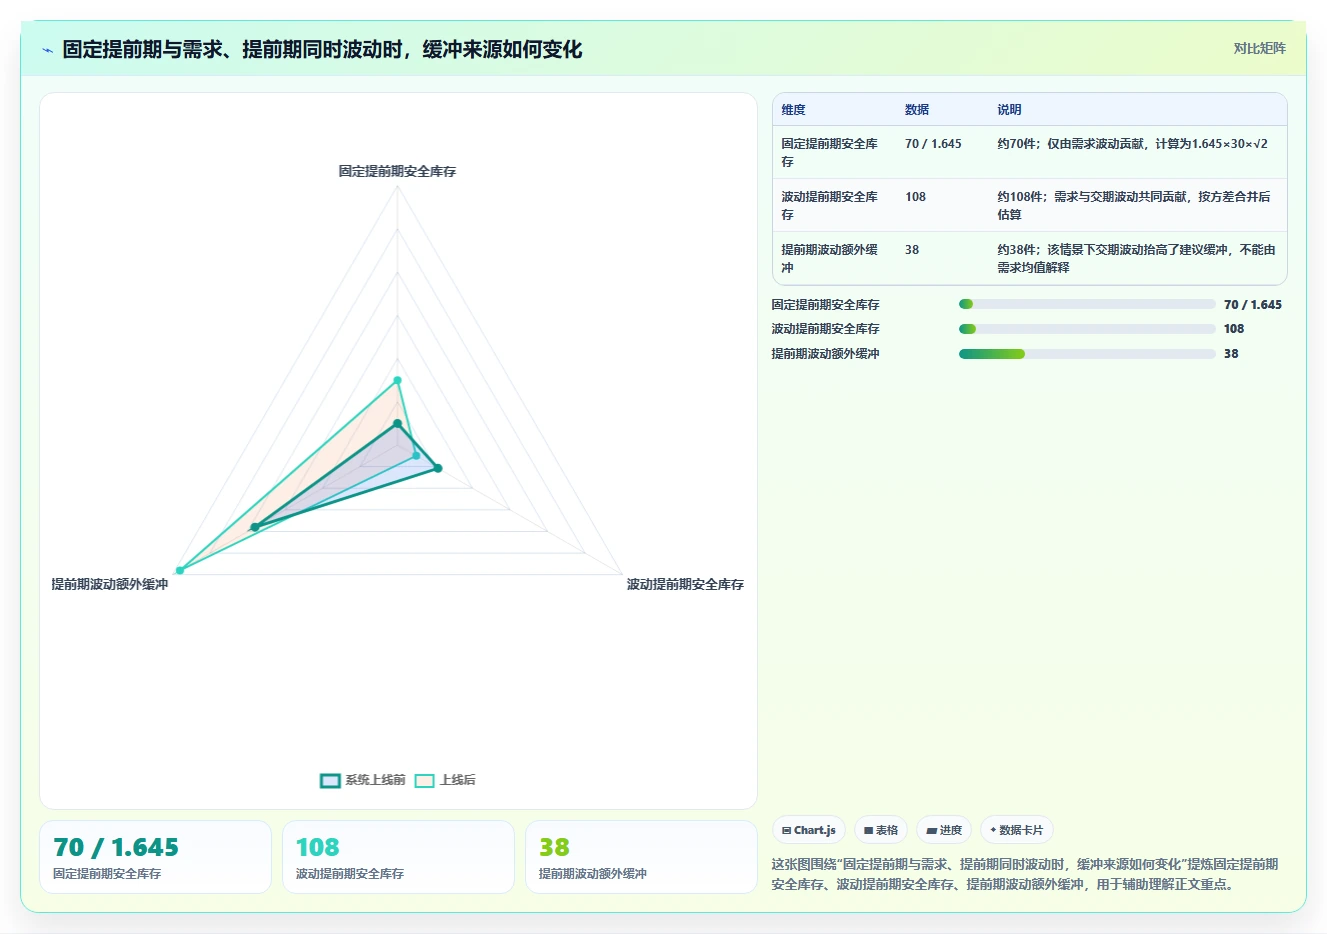
Task: Click table cell 提前期波动额外缓冲
Action: (x=830, y=259)
